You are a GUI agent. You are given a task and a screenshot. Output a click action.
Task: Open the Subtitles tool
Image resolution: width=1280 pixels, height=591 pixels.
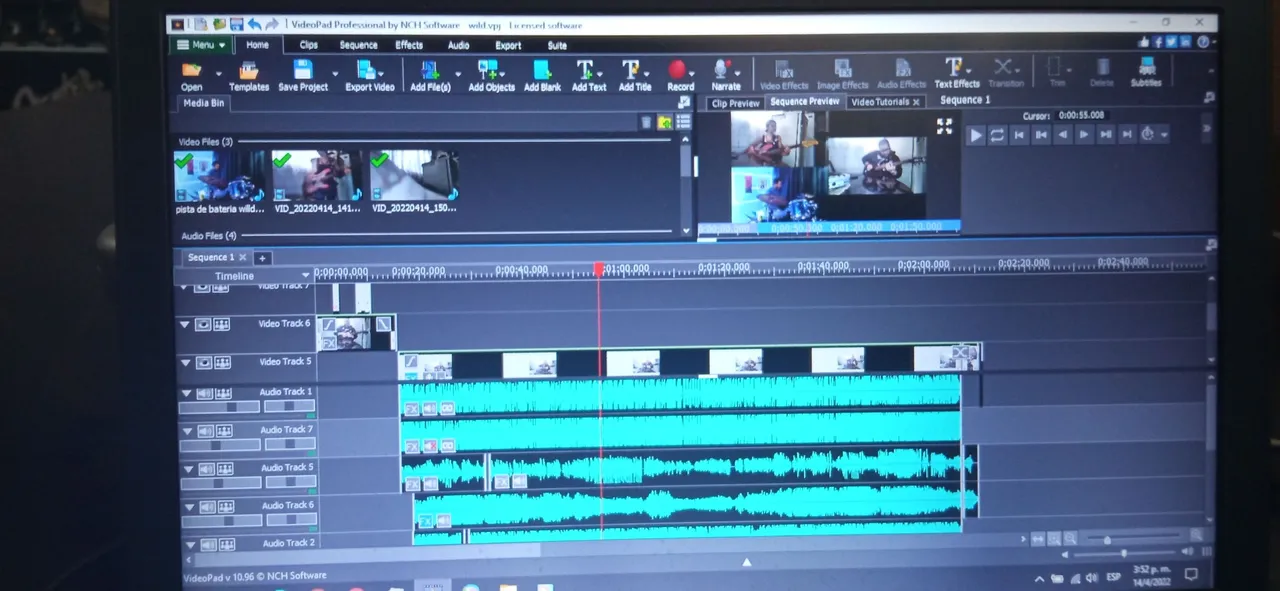(1146, 72)
